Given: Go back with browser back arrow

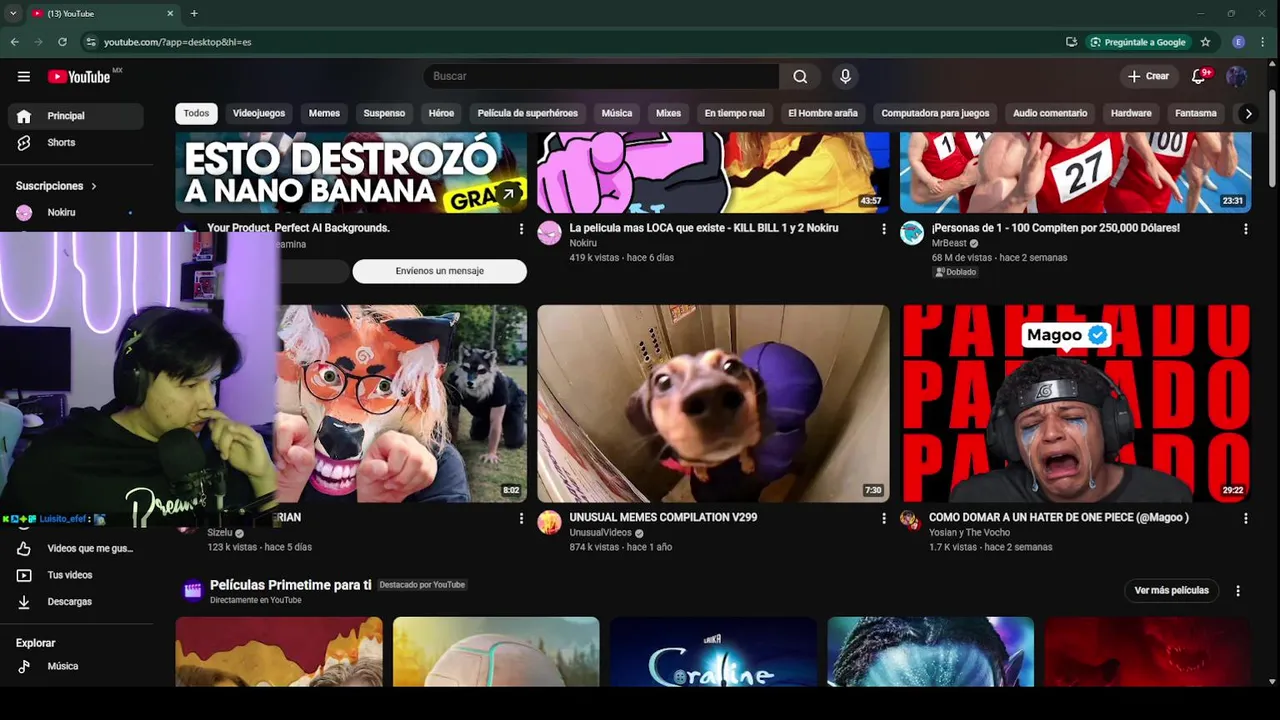Looking at the screenshot, I should point(14,42).
